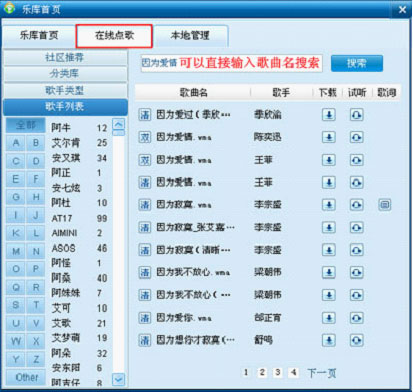Select the 全部 artist filter
413x392 pixels.
tap(26, 125)
